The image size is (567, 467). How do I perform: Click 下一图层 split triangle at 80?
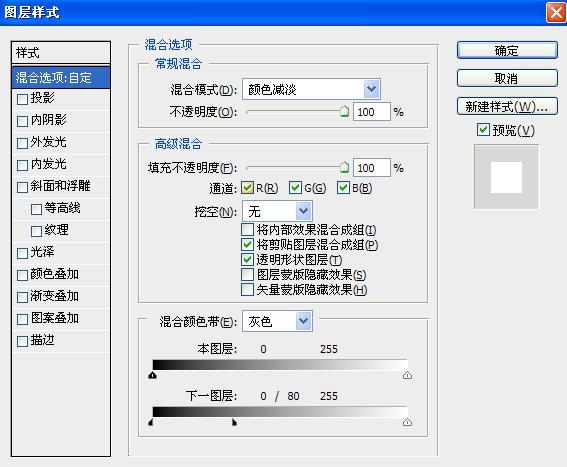pos(234,422)
